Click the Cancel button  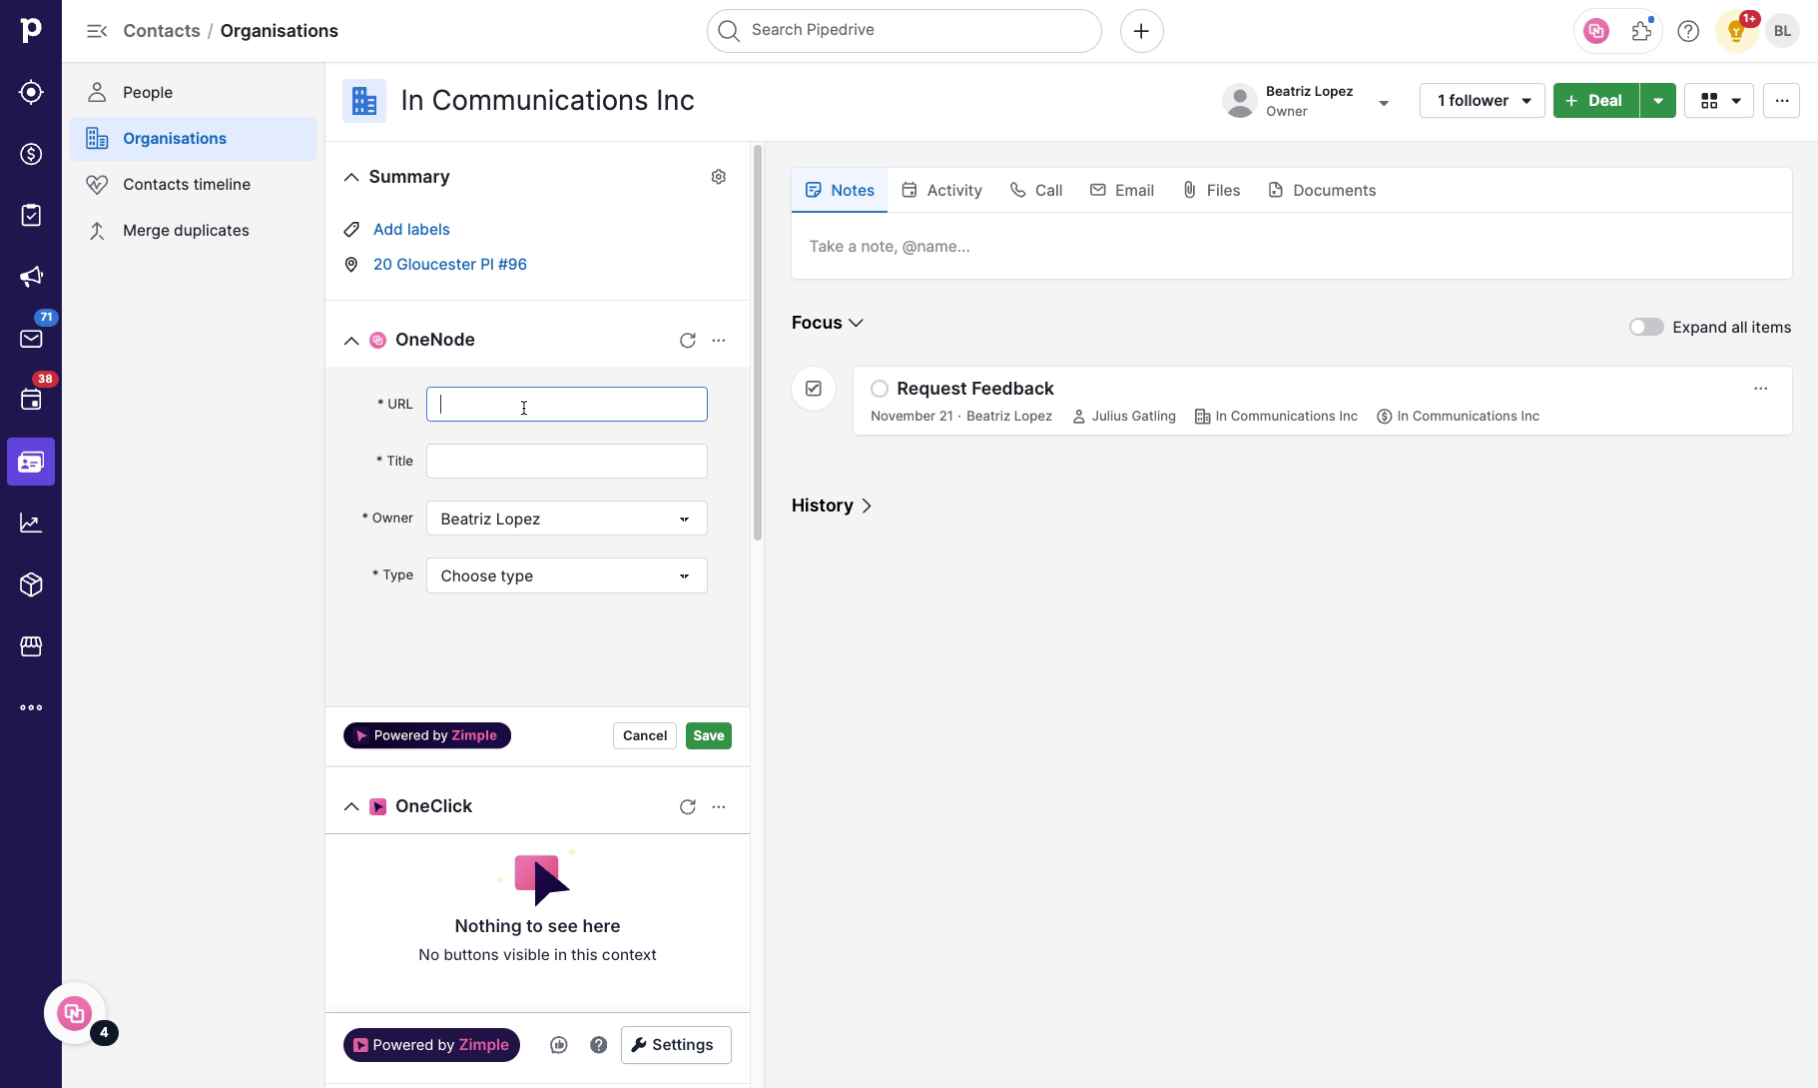[644, 735]
